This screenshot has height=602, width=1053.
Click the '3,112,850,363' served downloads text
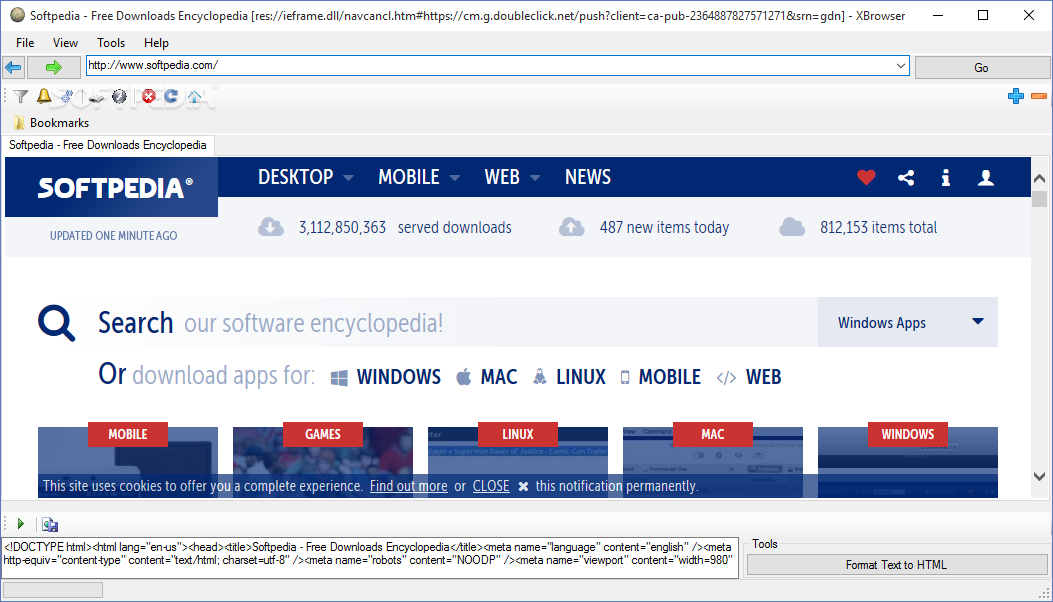pos(342,228)
